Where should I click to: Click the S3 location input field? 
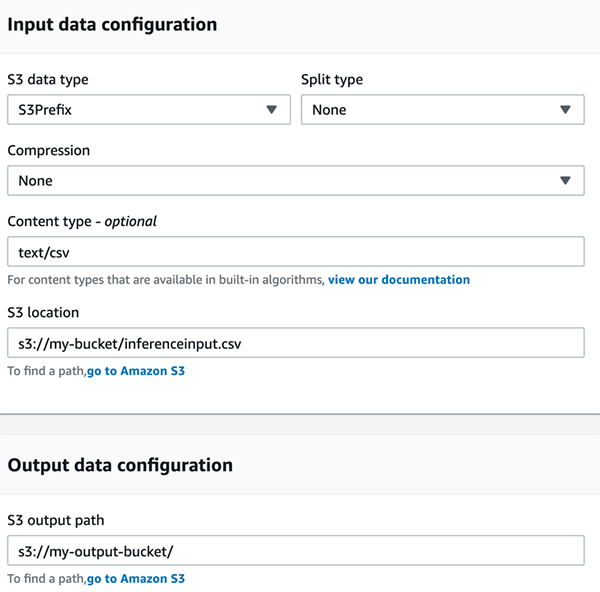coord(296,343)
